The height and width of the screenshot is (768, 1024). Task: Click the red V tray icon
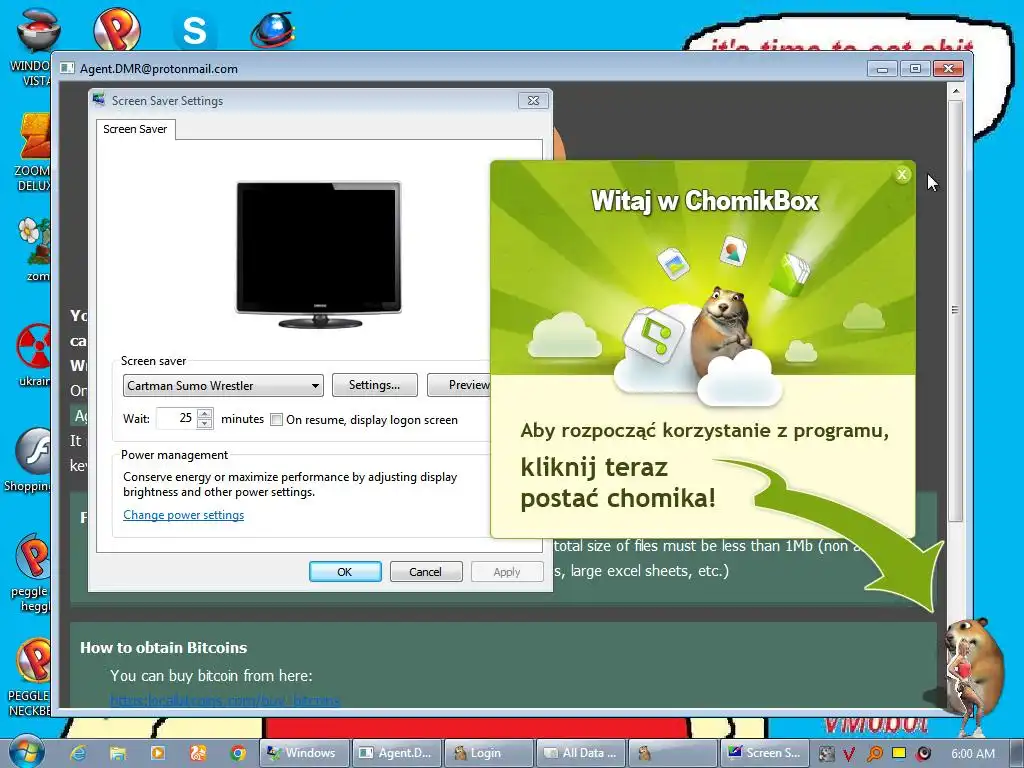pyautogui.click(x=849, y=754)
